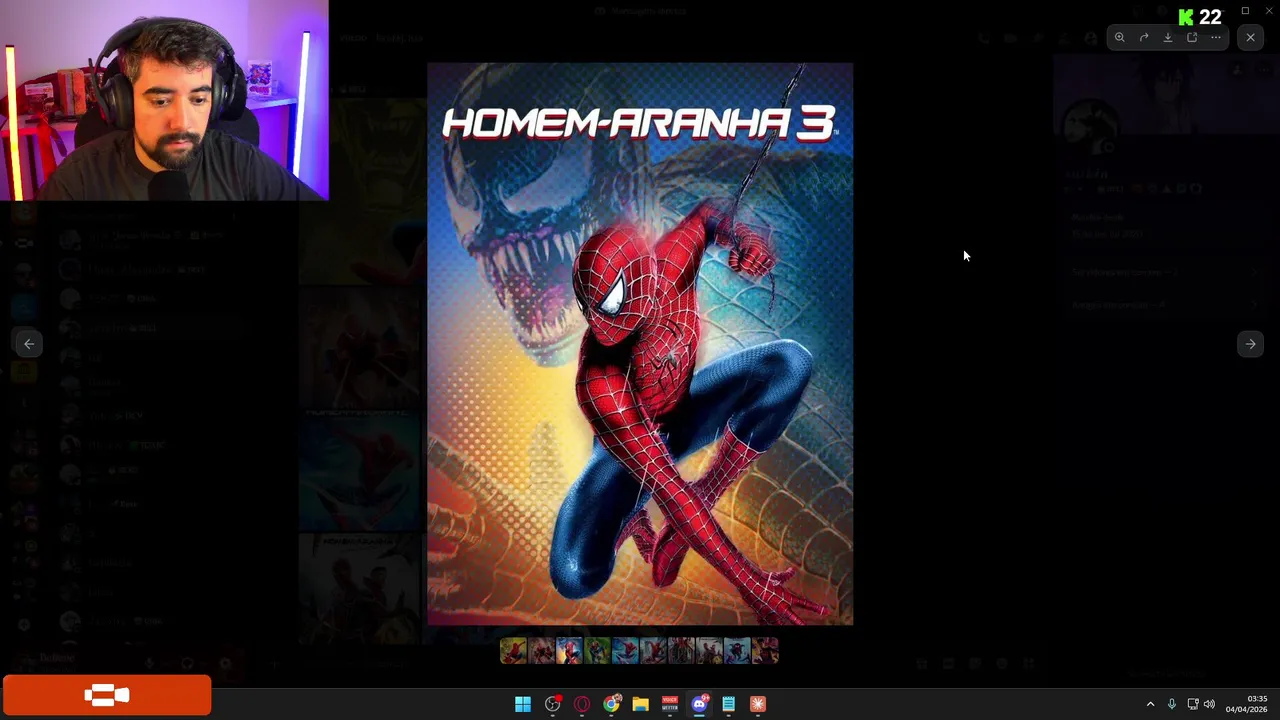
Task: Maximize the Discord window
Action: [x=1245, y=11]
